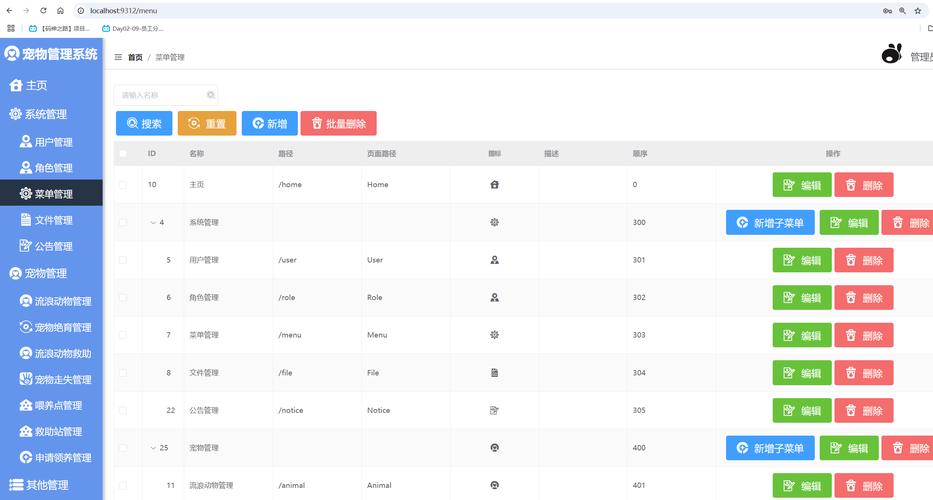Click the browser apps grid icon
Image resolution: width=933 pixels, height=500 pixels.
[x=11, y=28]
